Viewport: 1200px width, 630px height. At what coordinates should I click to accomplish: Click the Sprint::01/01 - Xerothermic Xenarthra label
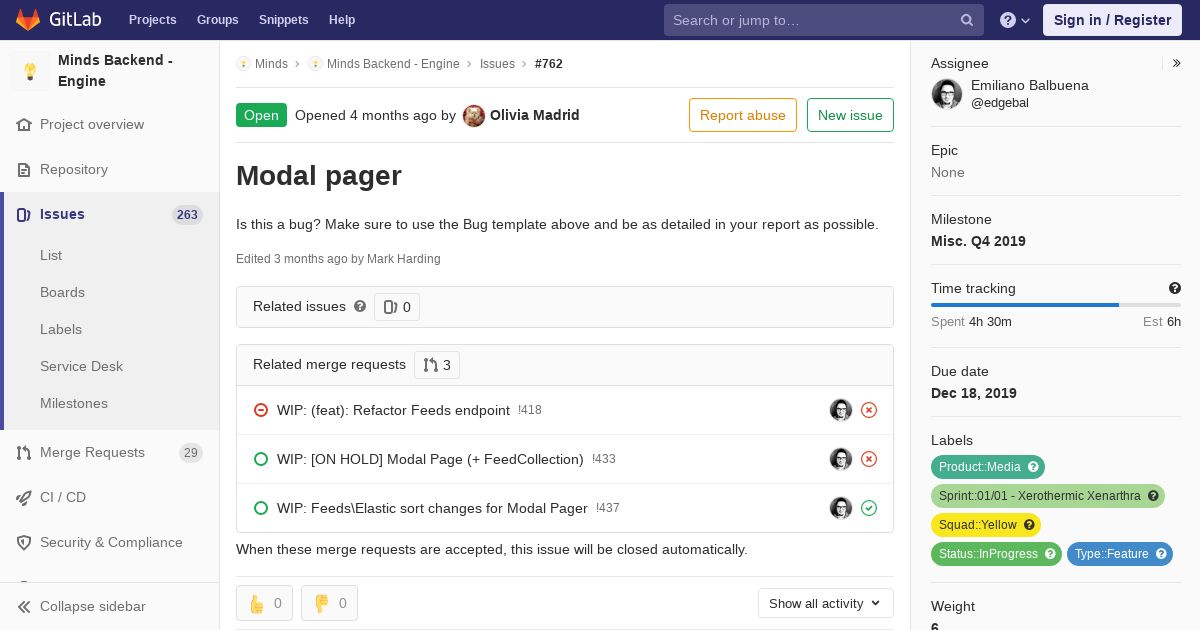pos(1048,496)
